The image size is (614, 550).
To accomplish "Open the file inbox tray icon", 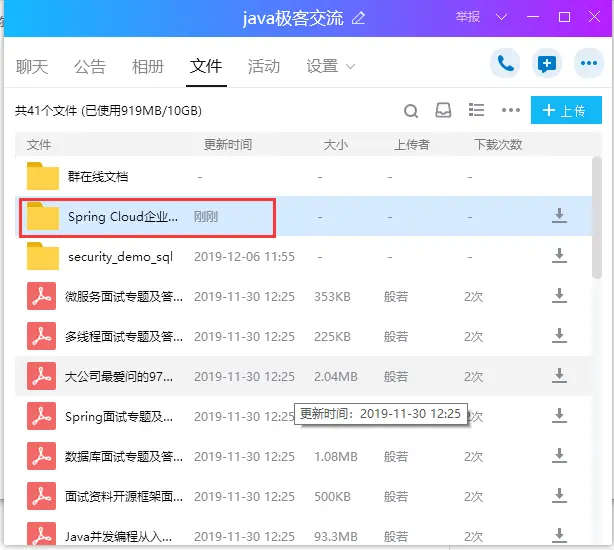I will click(444, 111).
